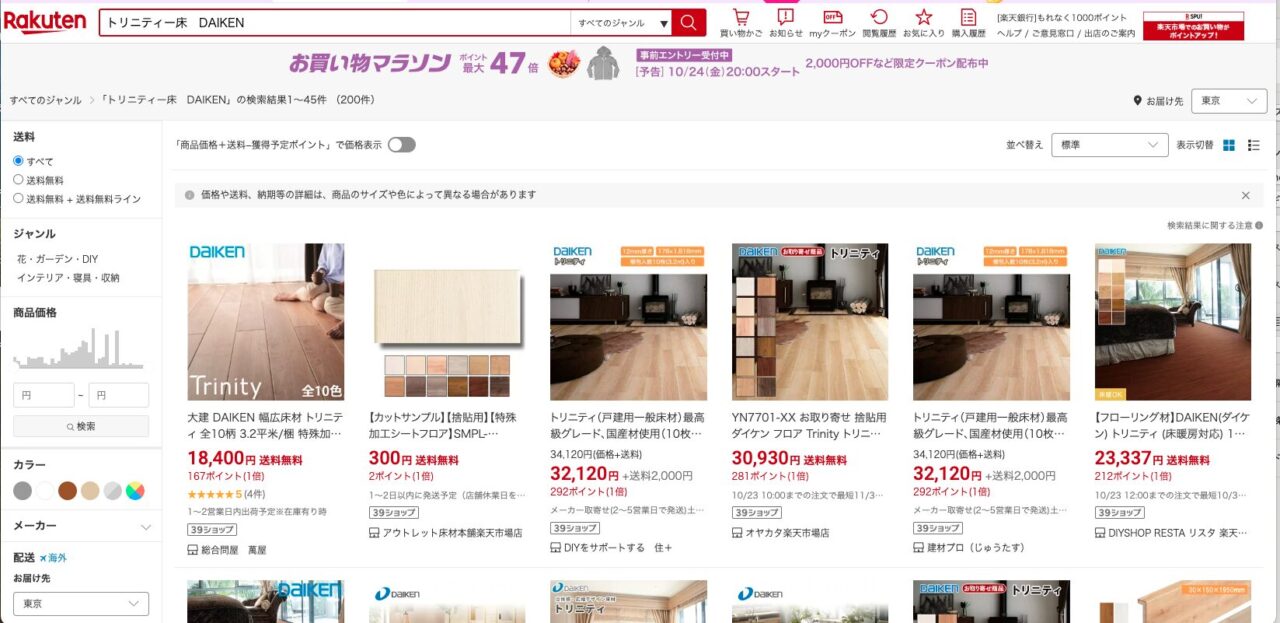Close the price info notice bar
The image size is (1280, 623).
point(1245,195)
